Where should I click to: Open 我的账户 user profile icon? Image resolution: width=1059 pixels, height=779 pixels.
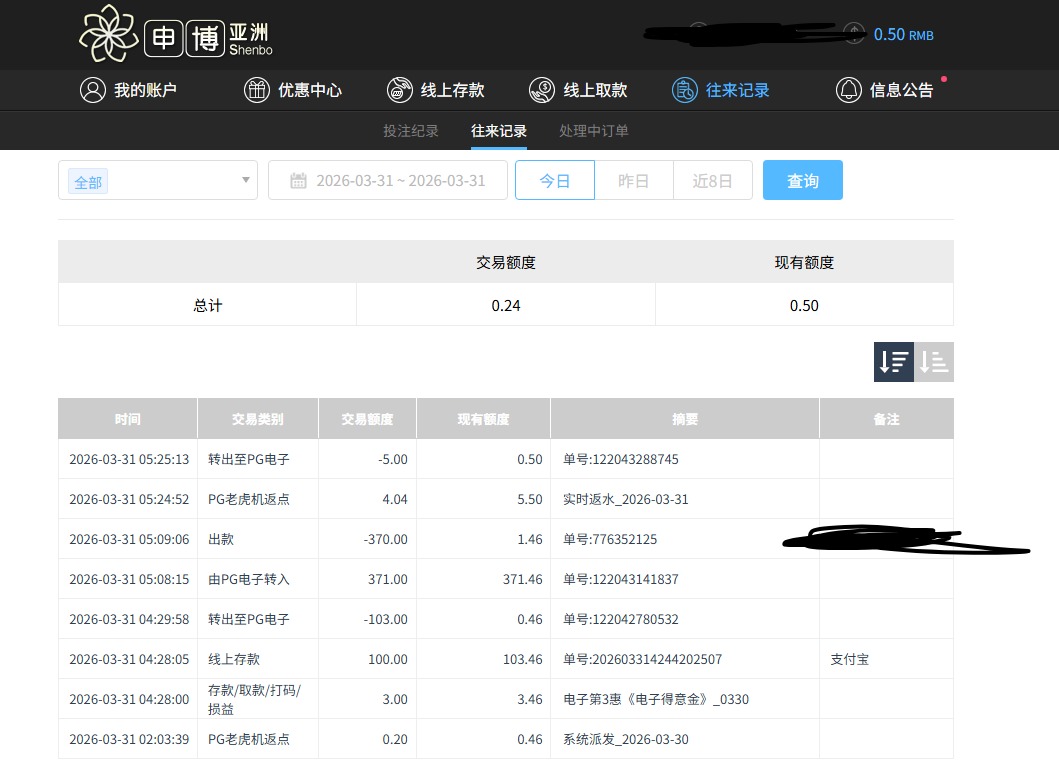93,90
